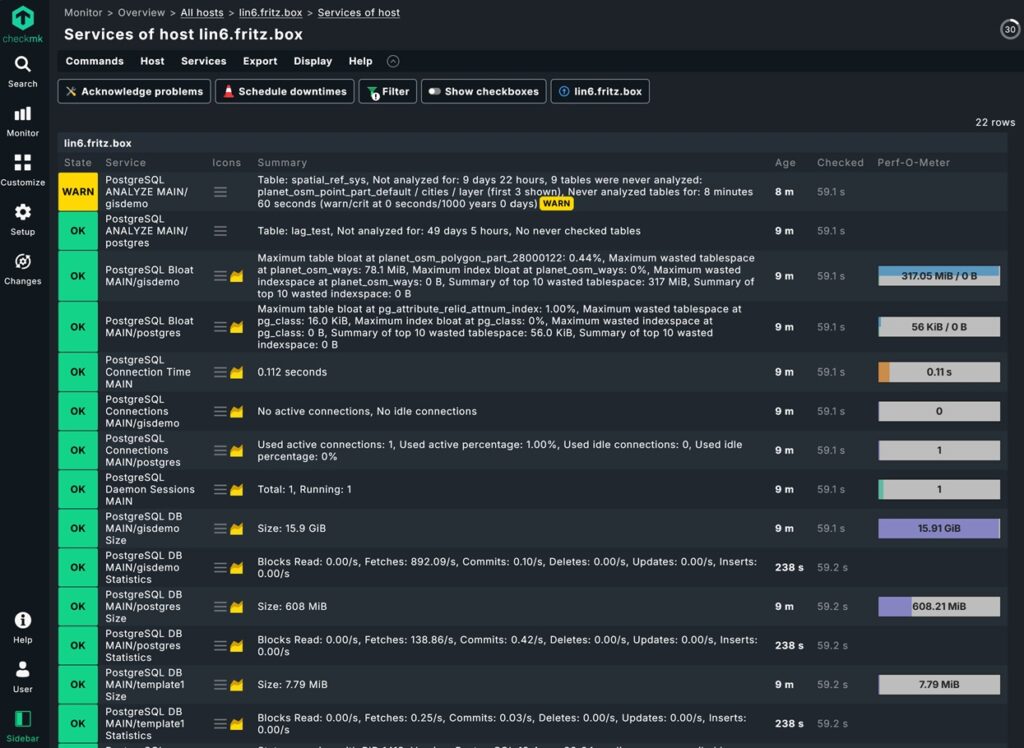
Task: Open graph icon for PostgreSQL DB MAIN/template1 Statistics
Action: click(236, 724)
